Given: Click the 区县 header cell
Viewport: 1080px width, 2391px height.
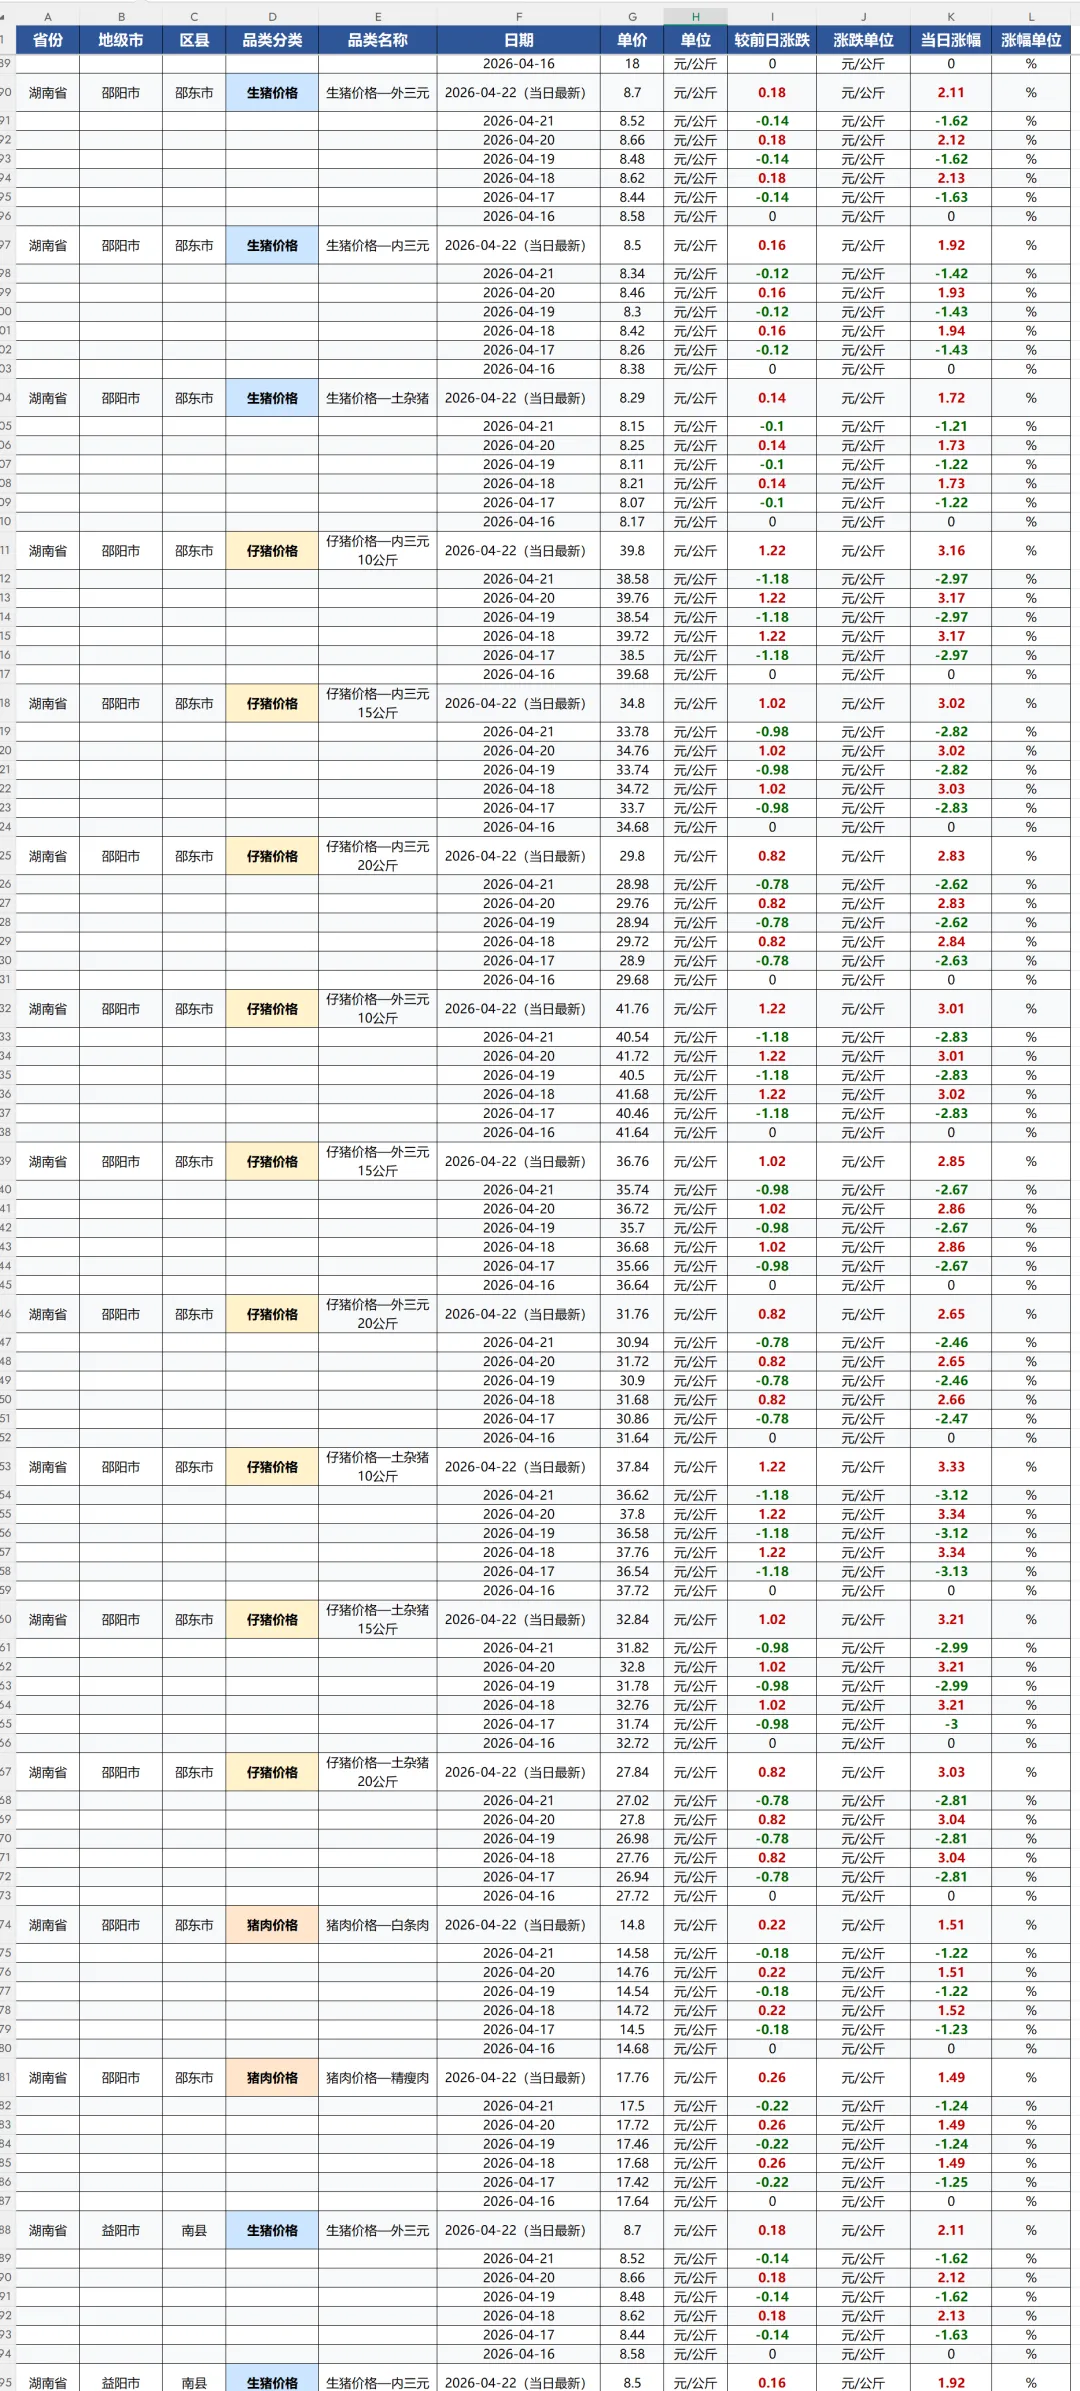Looking at the screenshot, I should pyautogui.click(x=194, y=40).
